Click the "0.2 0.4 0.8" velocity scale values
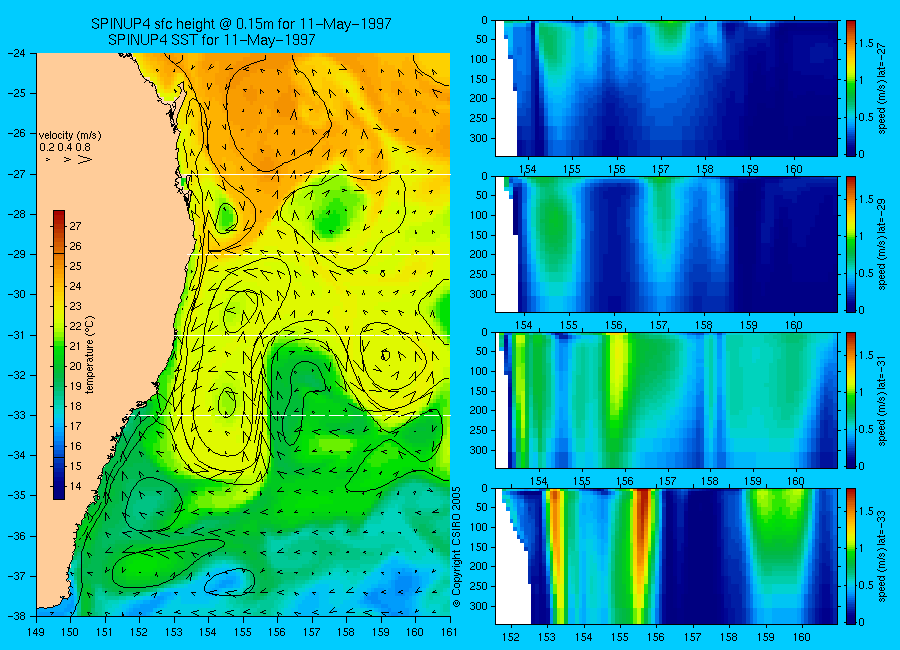 point(65,147)
